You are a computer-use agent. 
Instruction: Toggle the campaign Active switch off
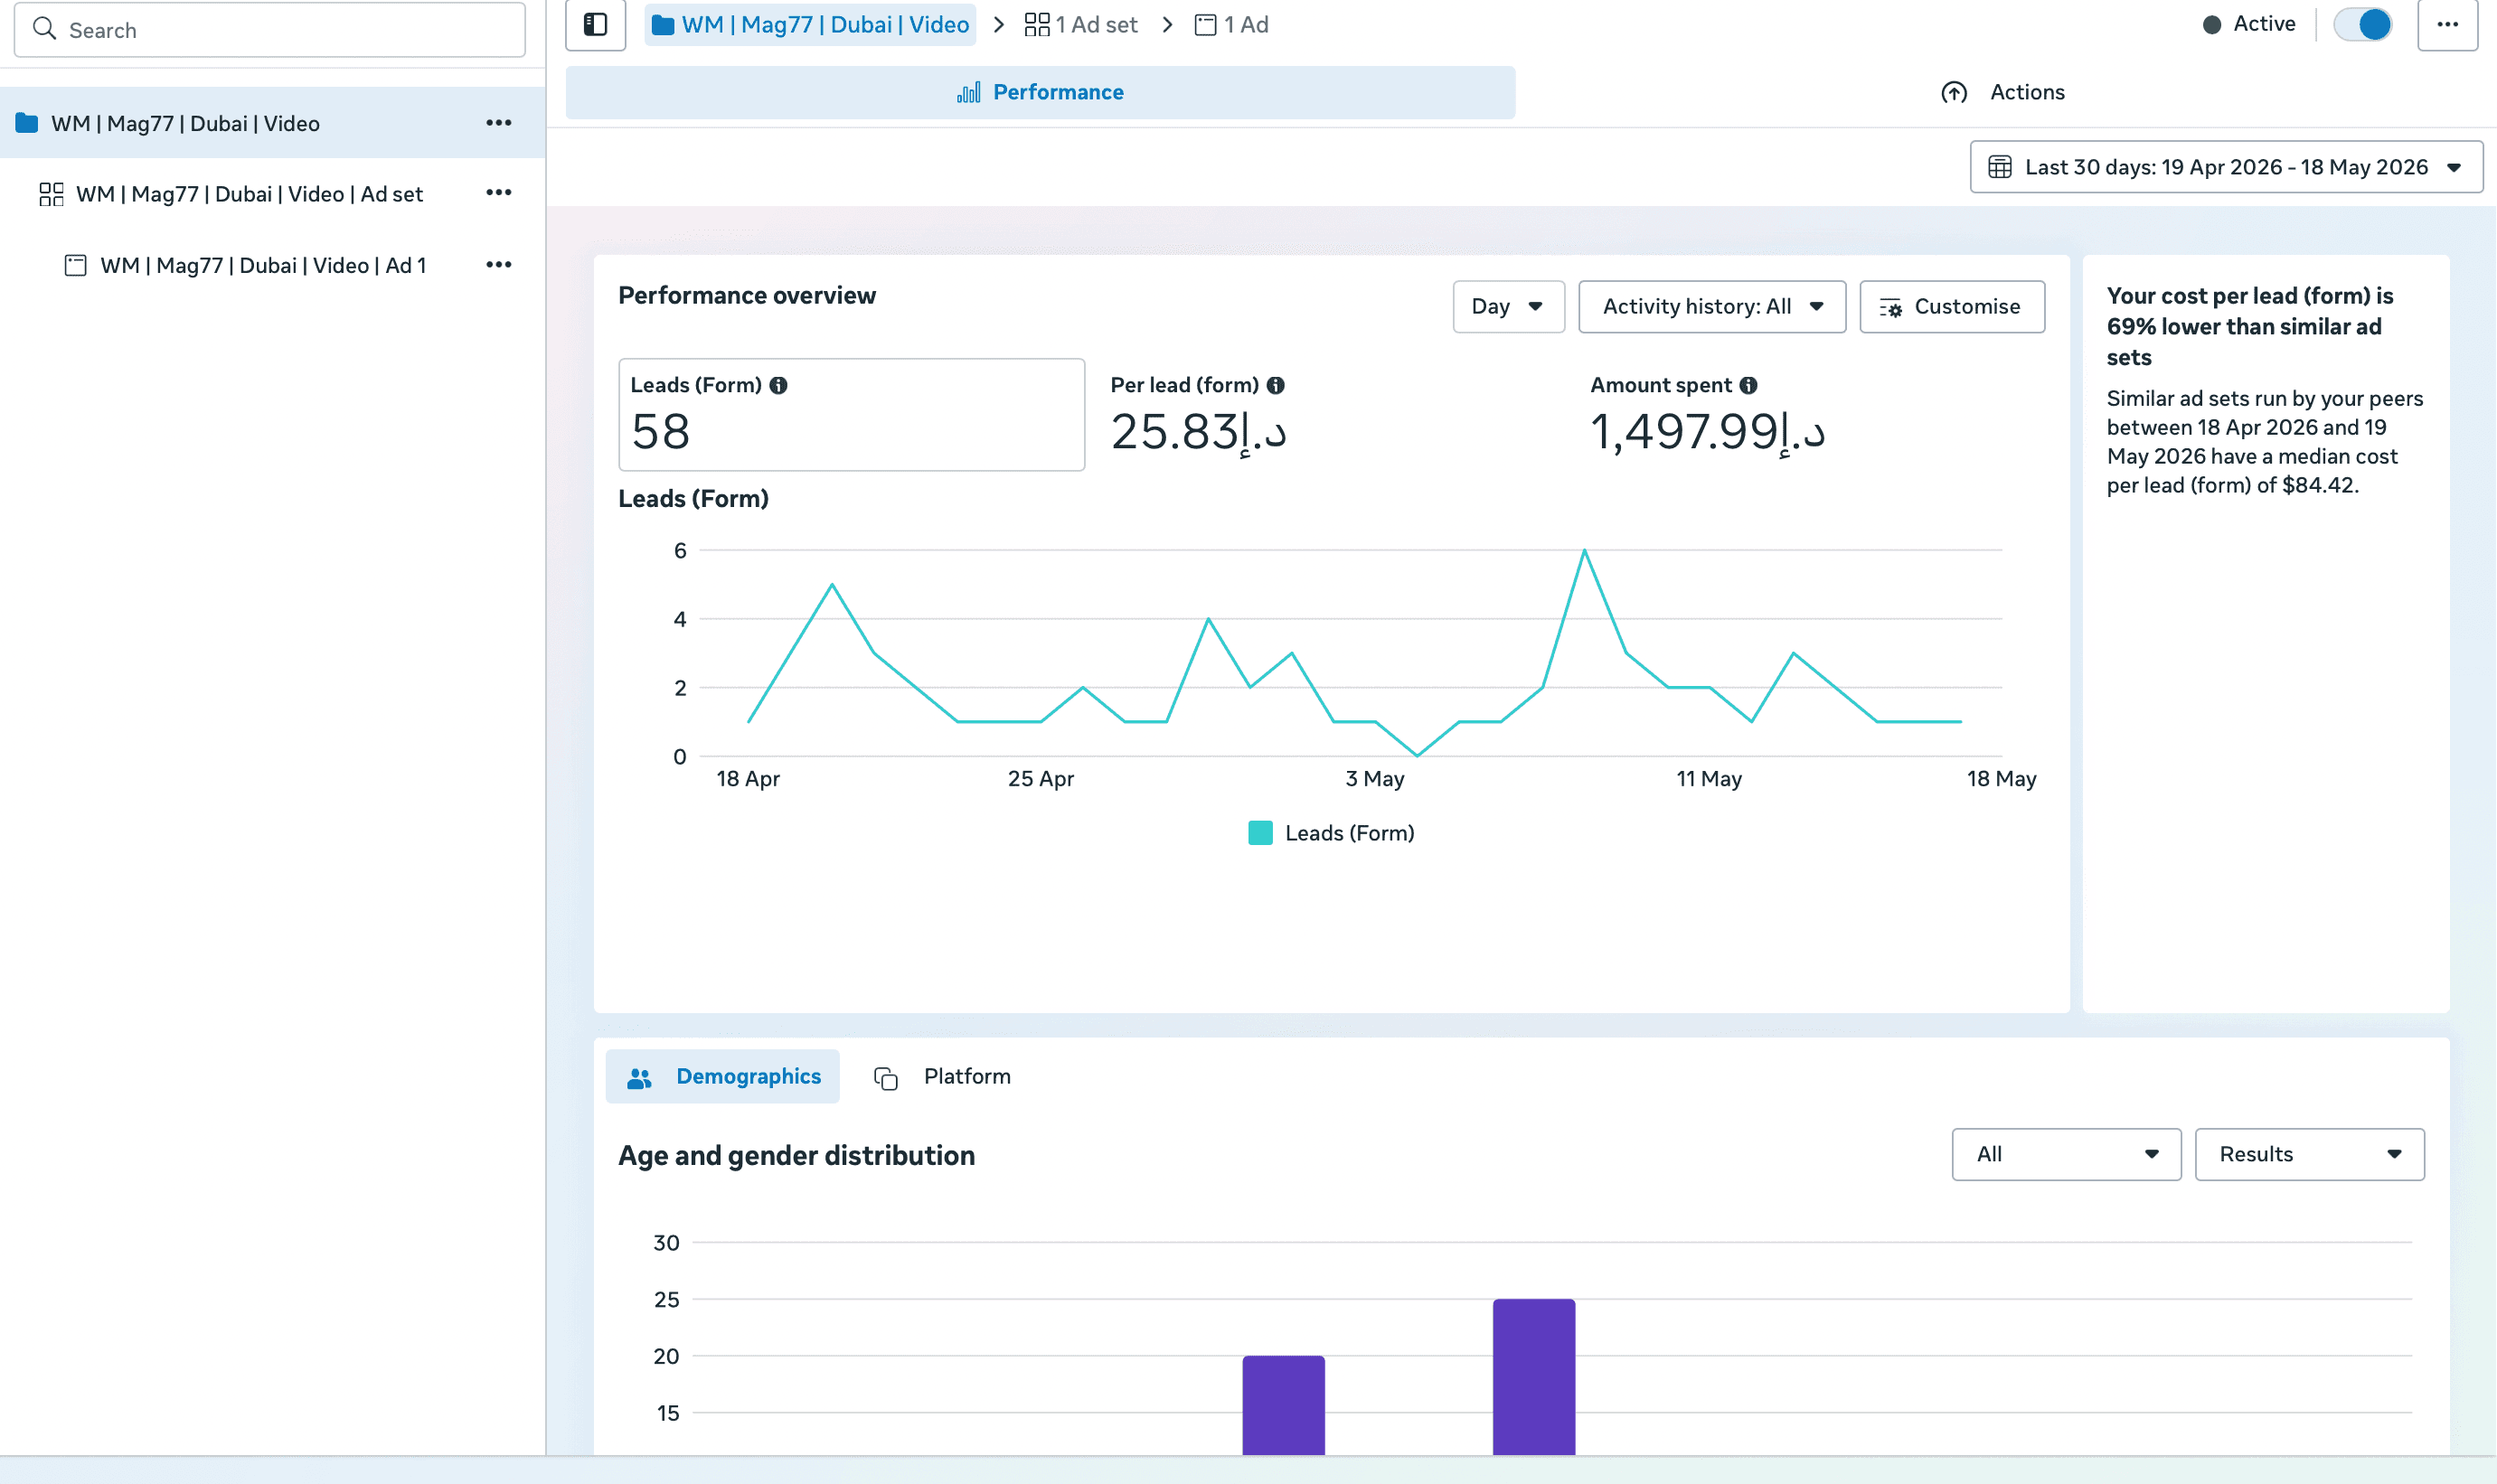(x=2363, y=24)
